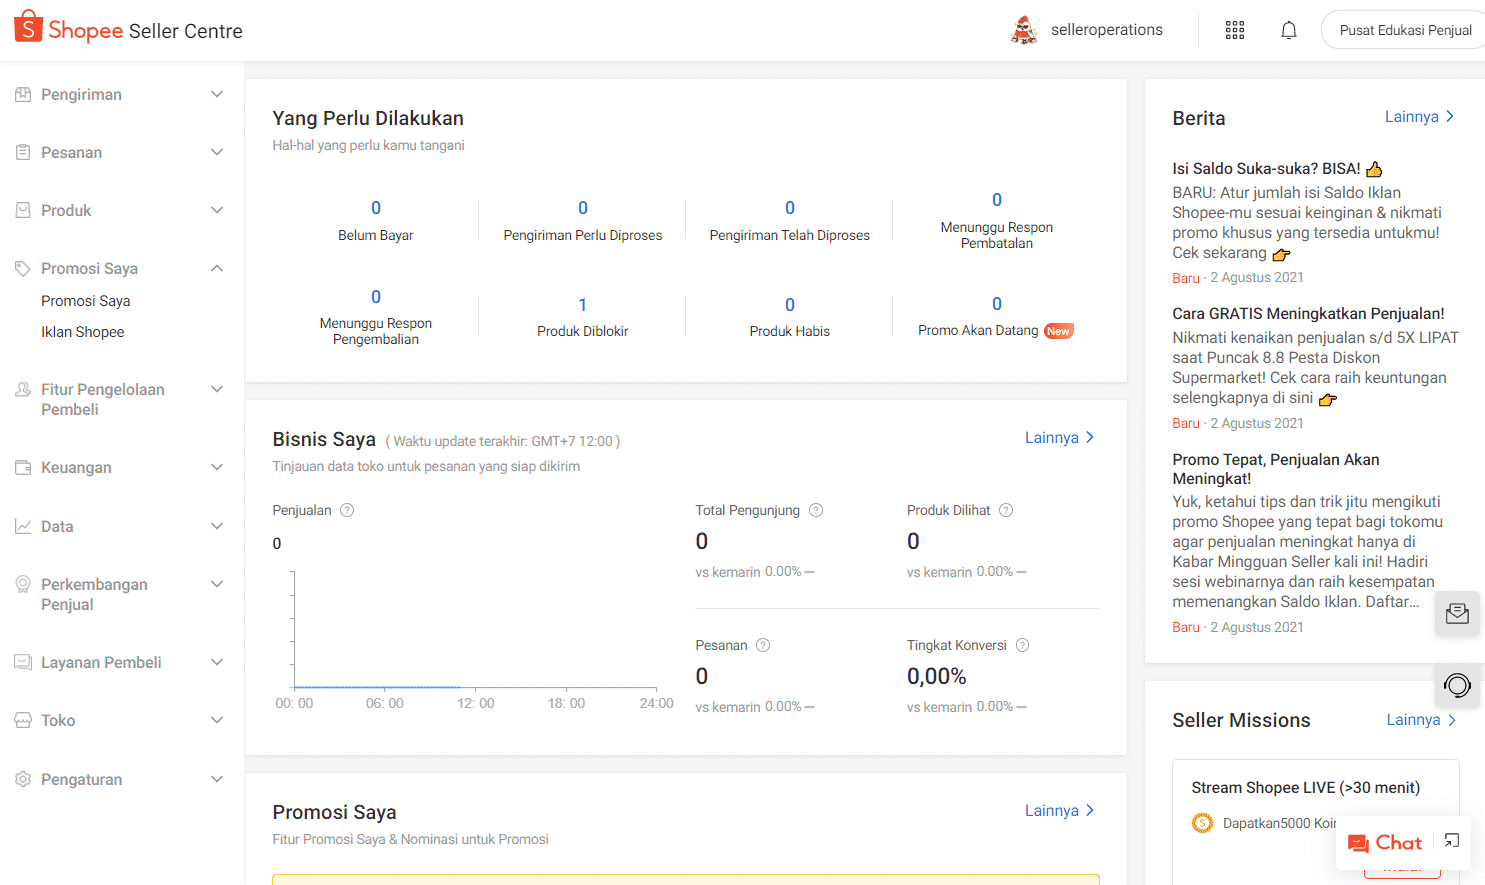Open the Shopee apps grid icon
The width and height of the screenshot is (1485, 885).
pyautogui.click(x=1234, y=30)
